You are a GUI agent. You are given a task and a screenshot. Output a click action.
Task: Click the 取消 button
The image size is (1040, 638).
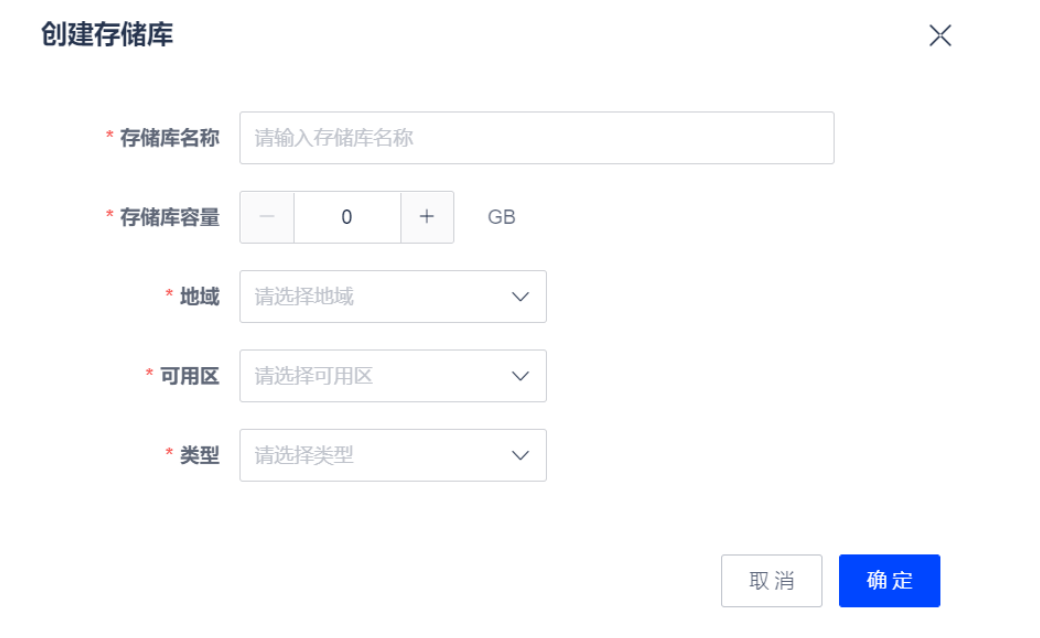pos(771,581)
